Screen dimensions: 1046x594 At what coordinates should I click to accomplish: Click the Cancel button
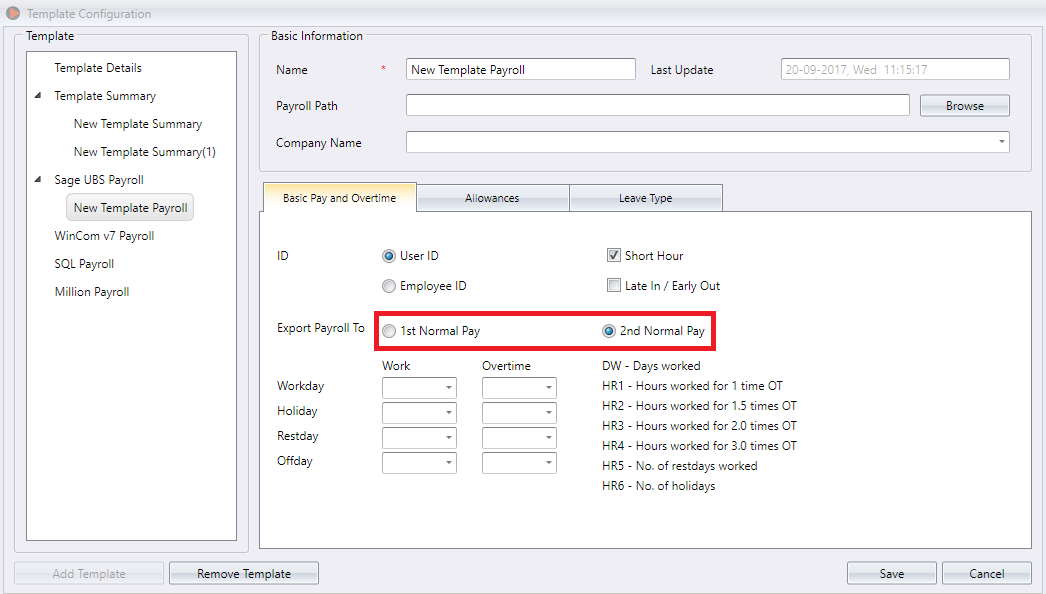tap(987, 573)
